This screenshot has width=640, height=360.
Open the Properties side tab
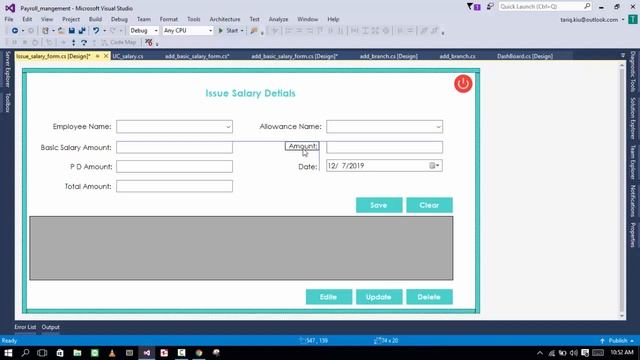coord(633,235)
